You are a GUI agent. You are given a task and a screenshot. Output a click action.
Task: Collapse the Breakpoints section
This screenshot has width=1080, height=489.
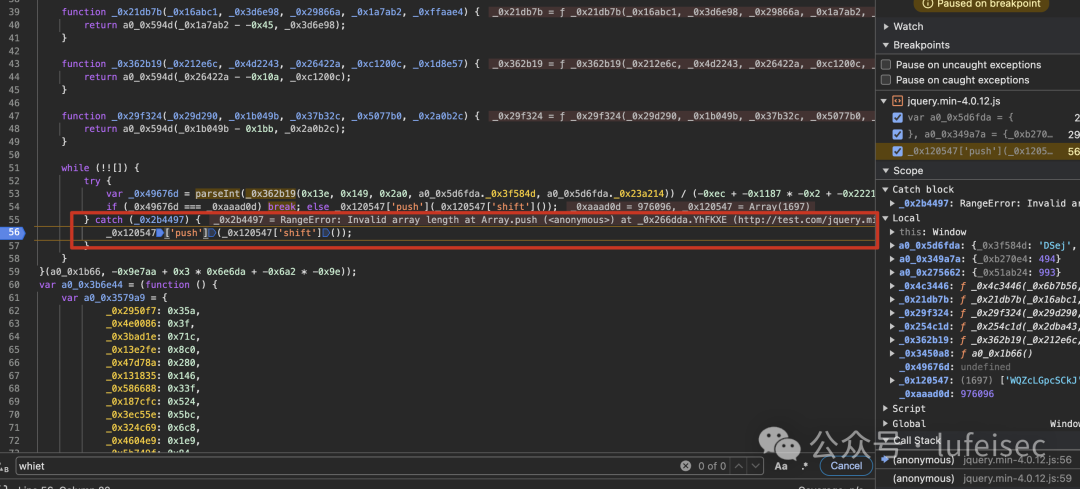[x=886, y=45]
